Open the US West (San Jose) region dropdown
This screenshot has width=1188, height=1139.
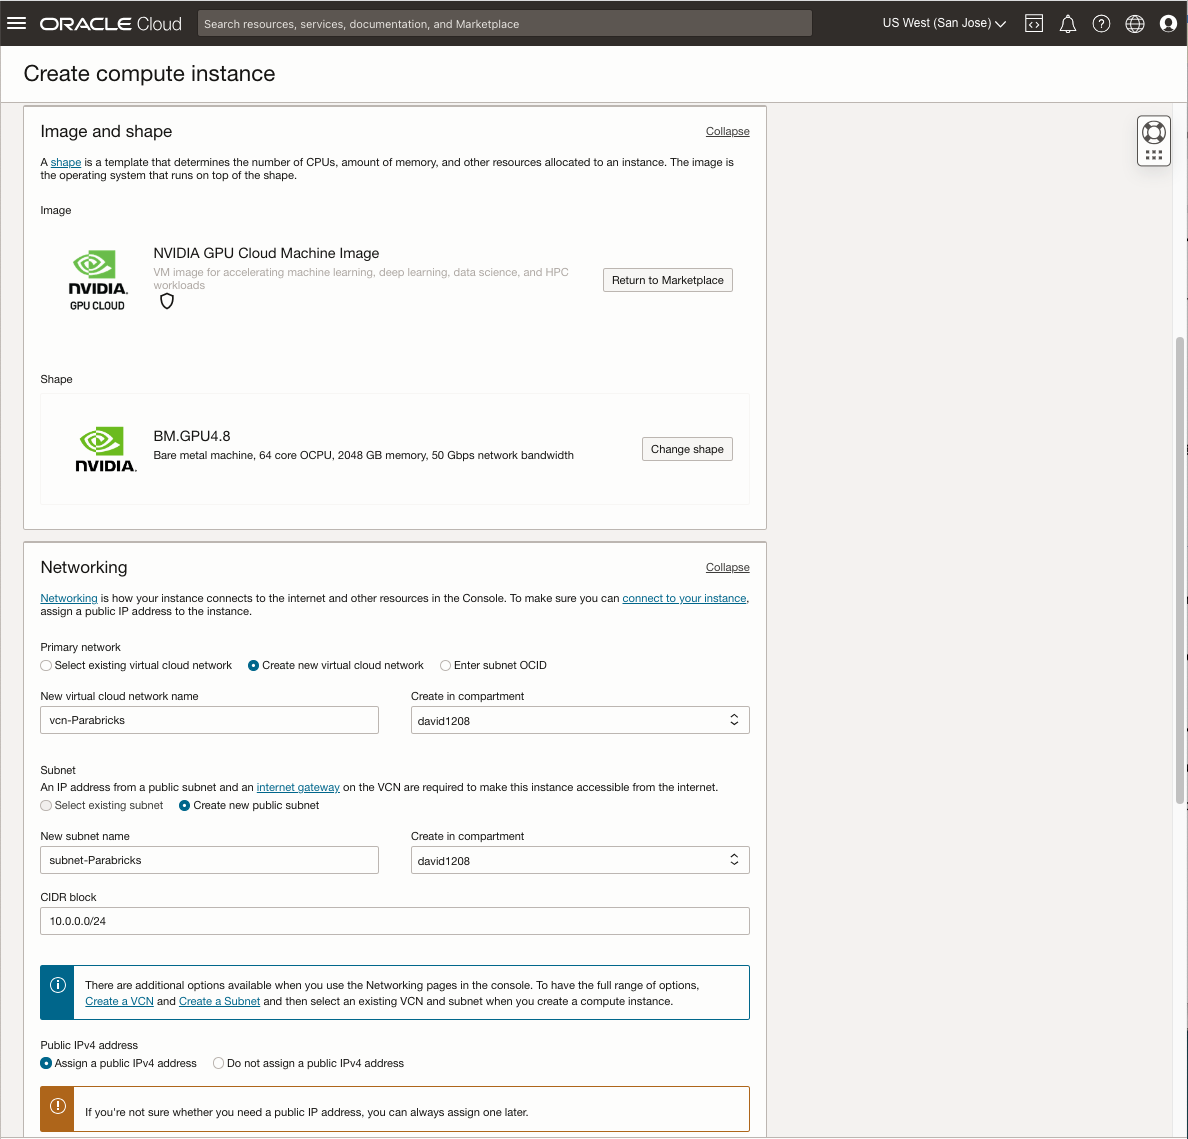click(941, 22)
